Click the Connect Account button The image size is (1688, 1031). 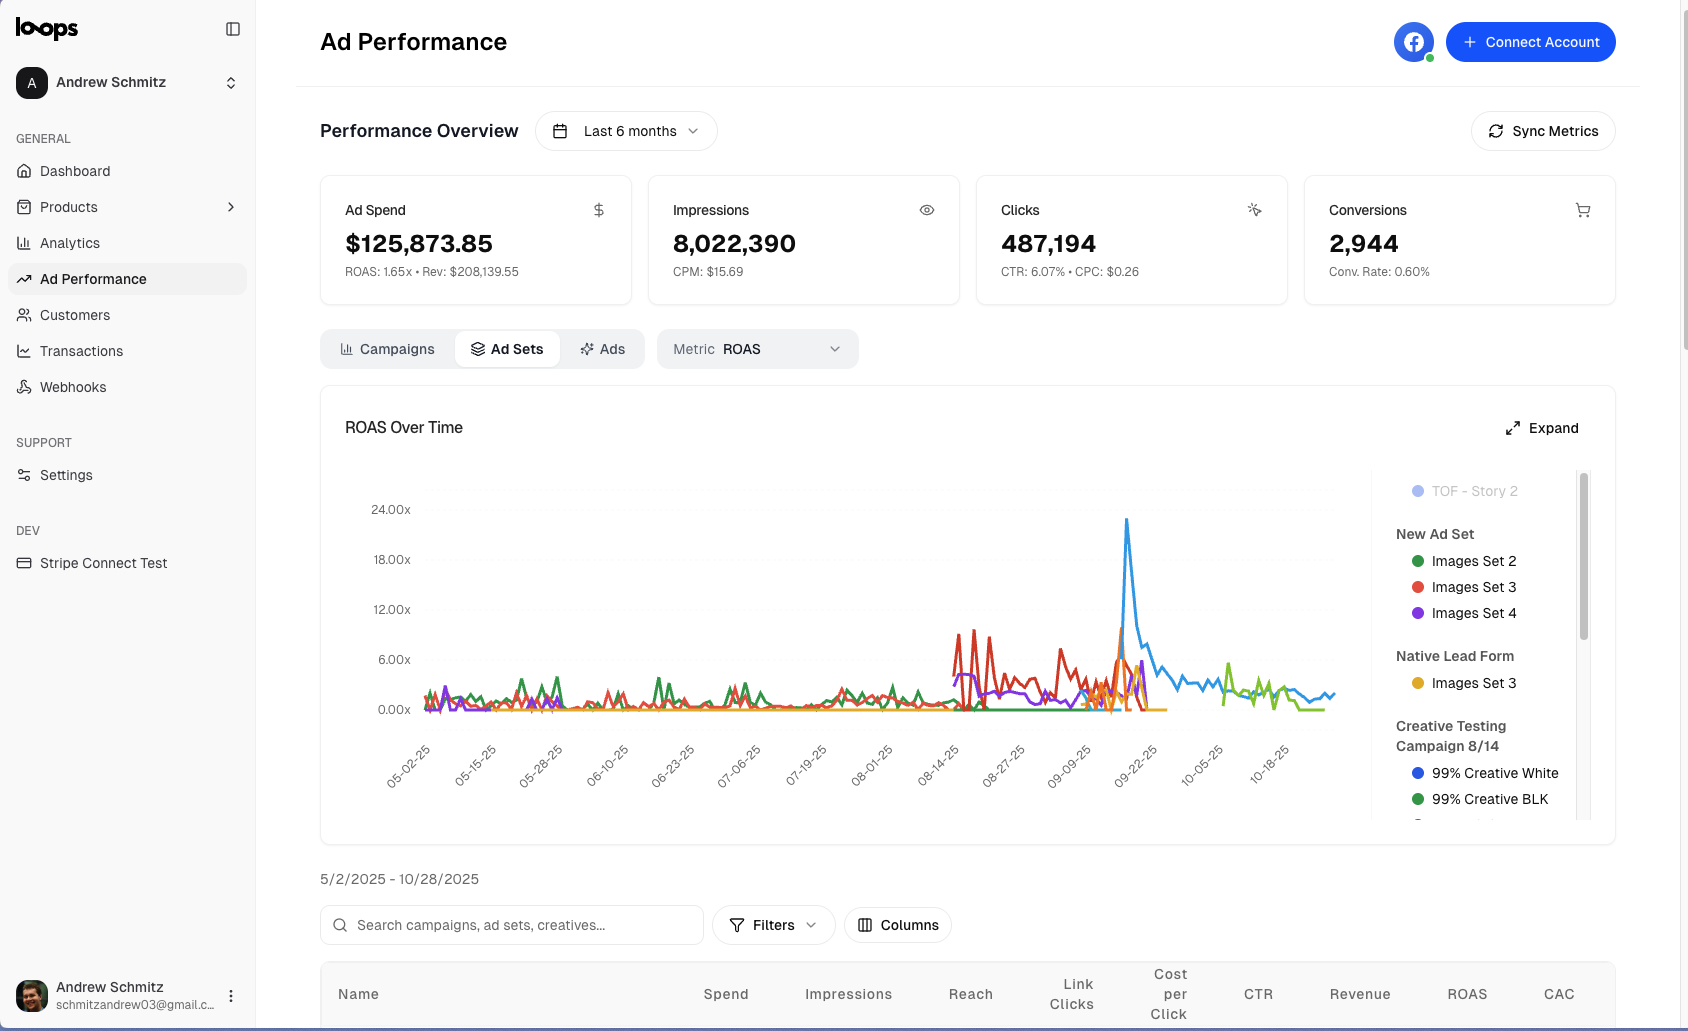(x=1531, y=42)
